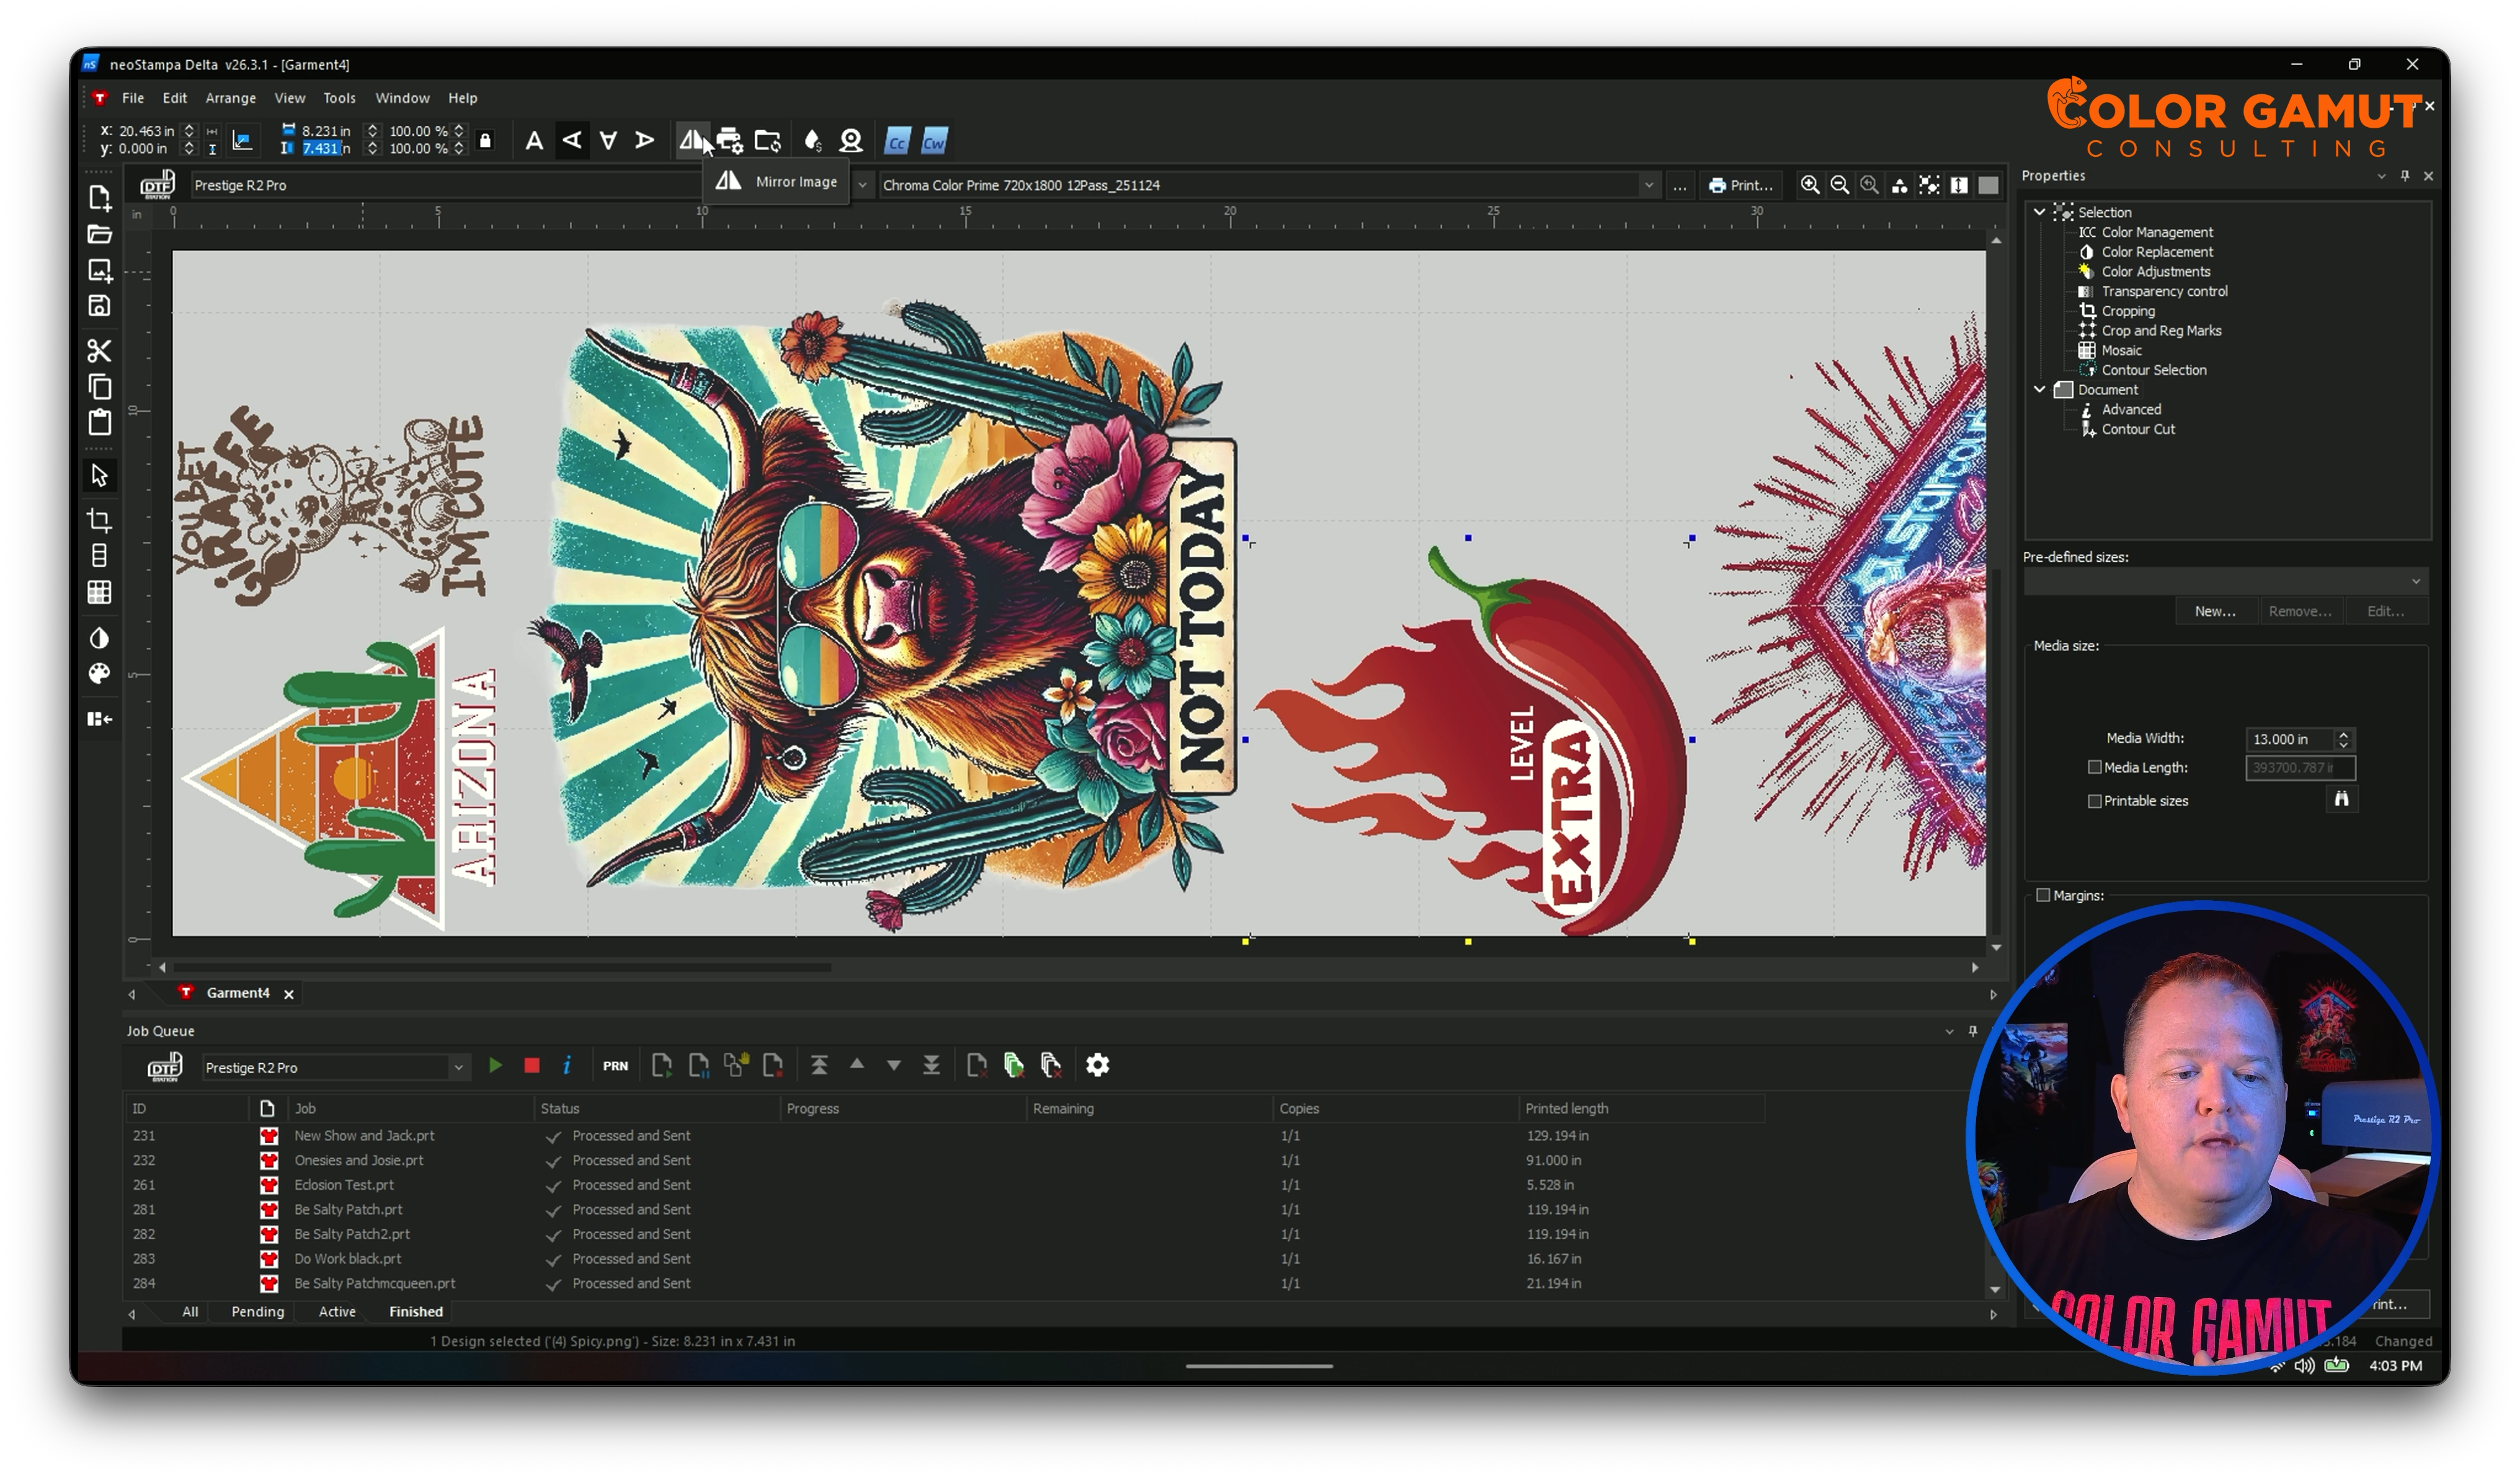Expand the Pre-defined sizes dropdown
Viewport: 2520px width, 1478px height.
pyautogui.click(x=2415, y=581)
